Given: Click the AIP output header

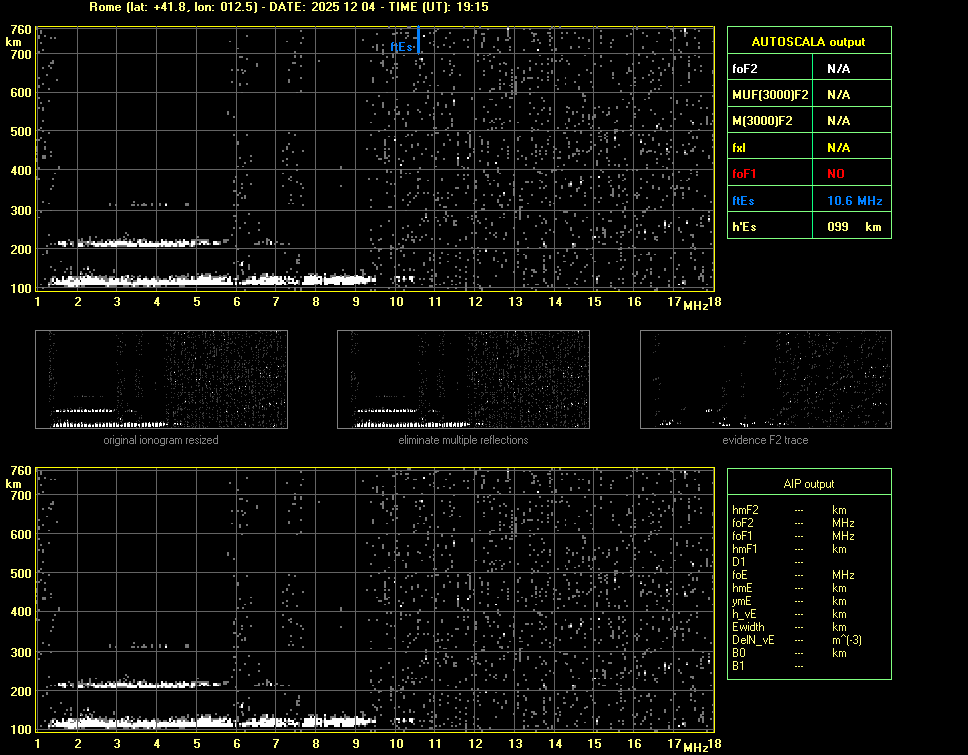Looking at the screenshot, I should [x=808, y=484].
